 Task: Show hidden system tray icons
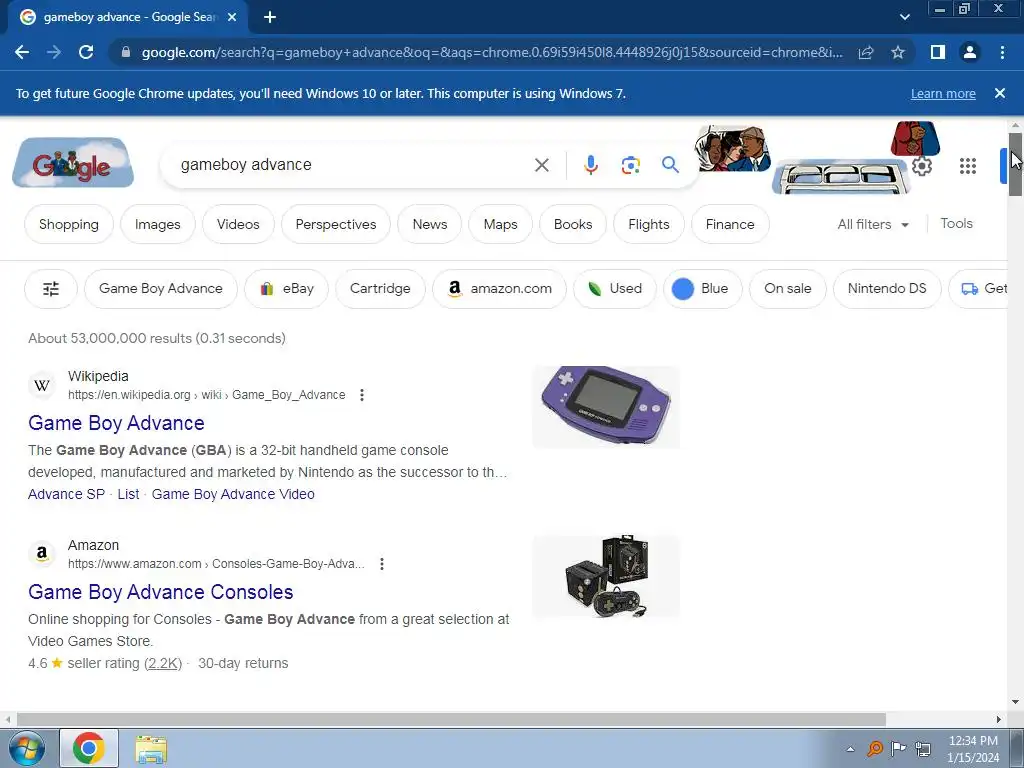point(850,748)
